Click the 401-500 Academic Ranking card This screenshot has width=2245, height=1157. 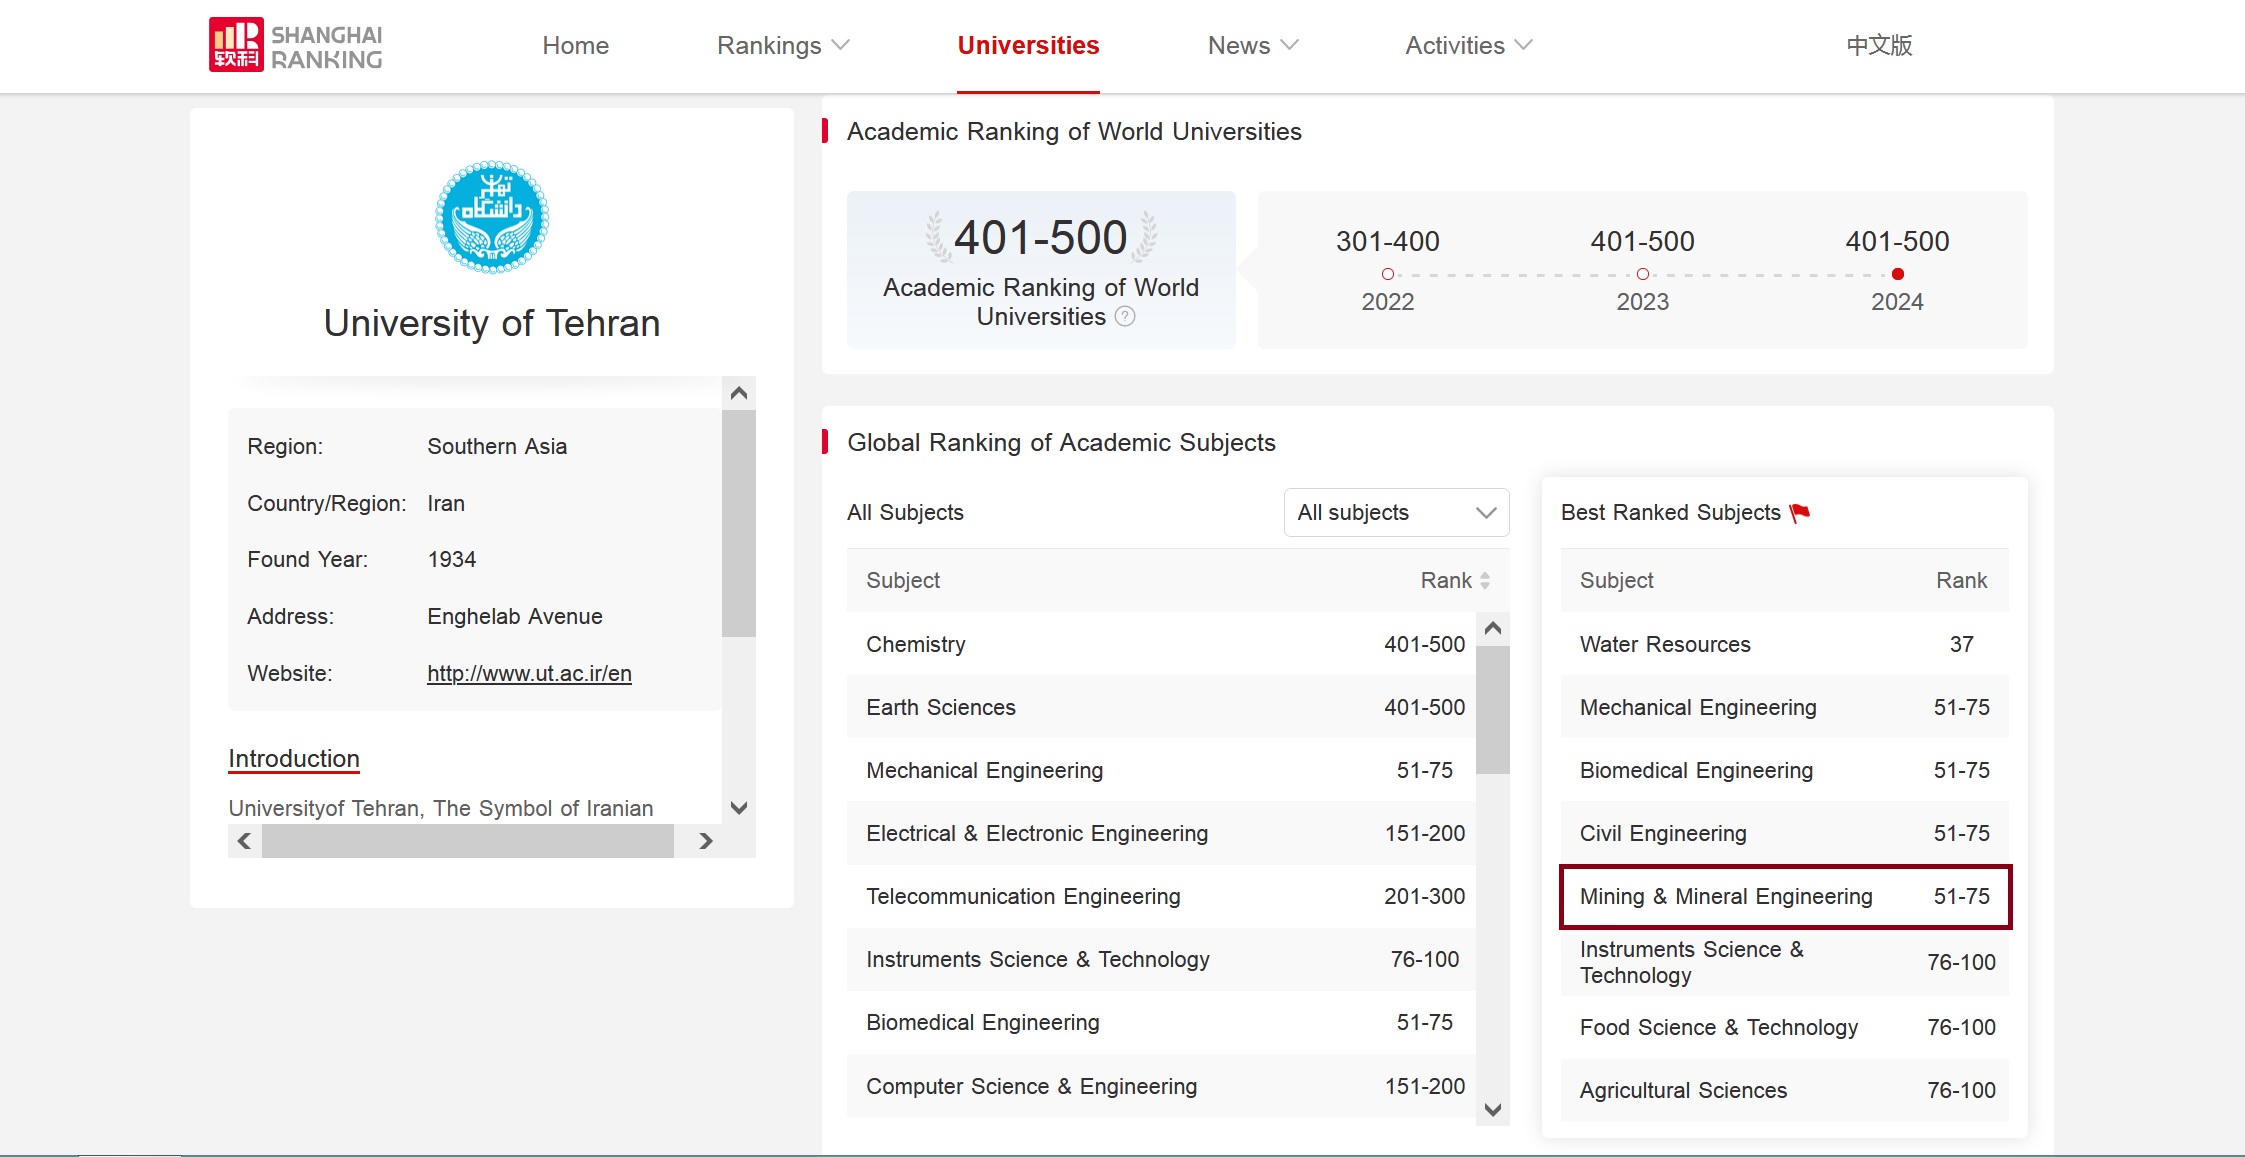click(1041, 270)
